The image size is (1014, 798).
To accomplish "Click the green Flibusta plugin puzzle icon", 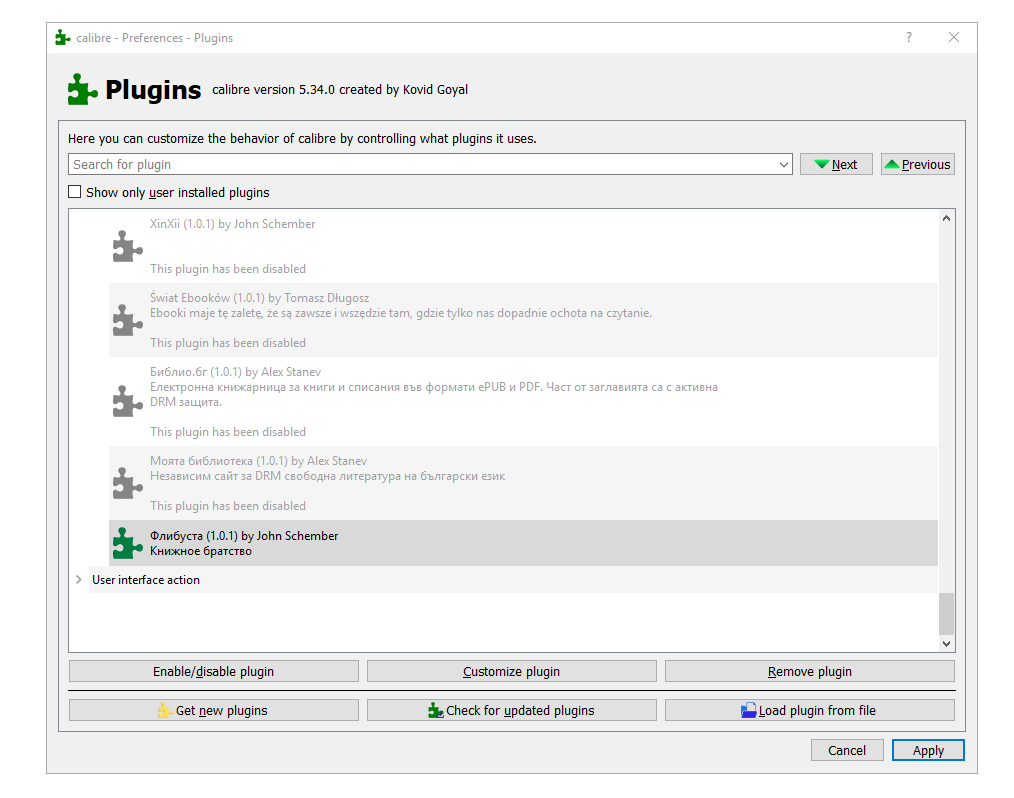I will (127, 543).
